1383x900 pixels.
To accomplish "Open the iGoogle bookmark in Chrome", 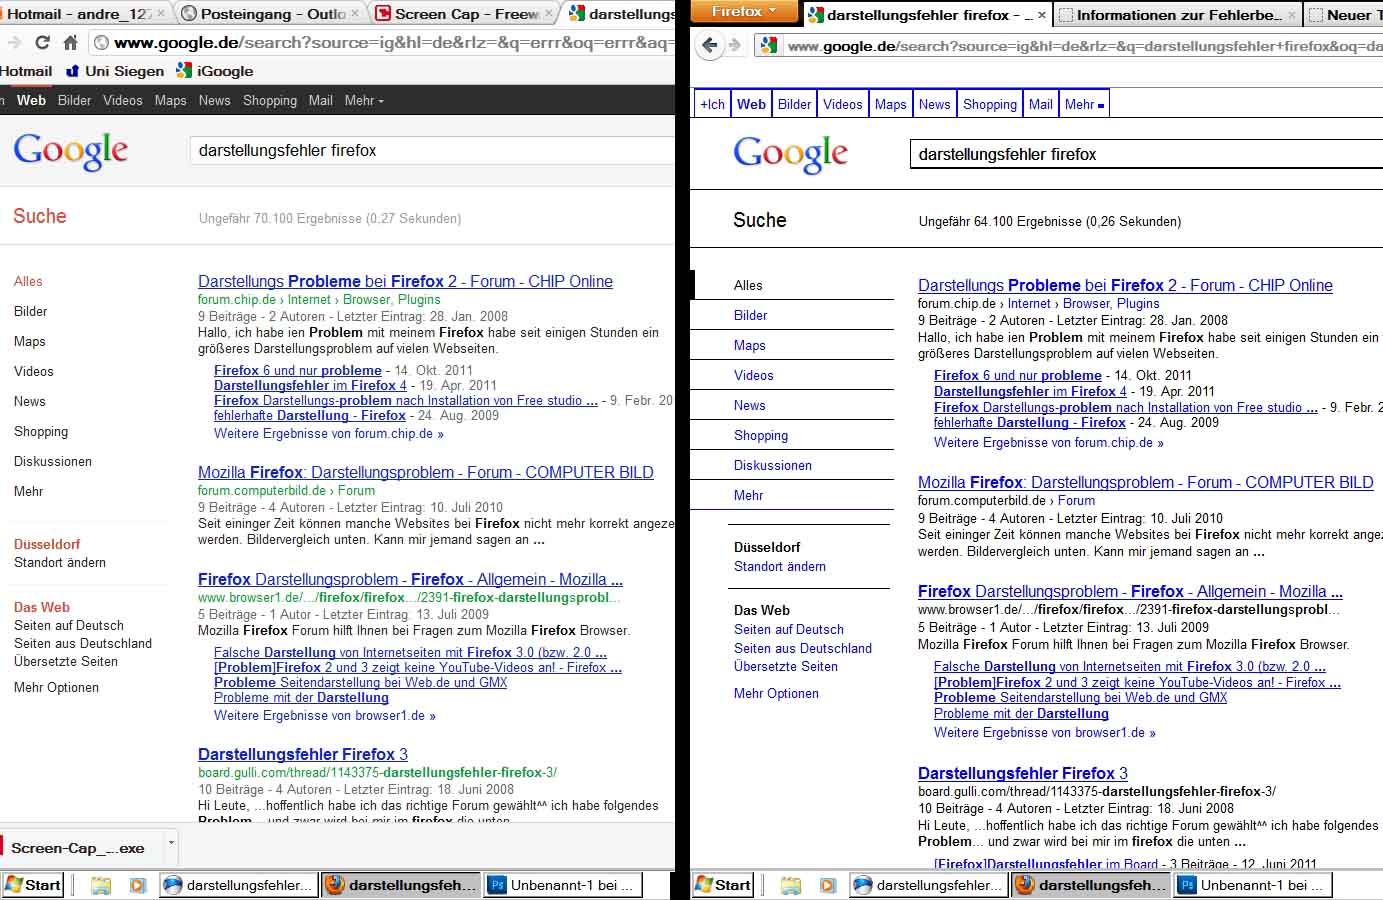I will point(215,71).
